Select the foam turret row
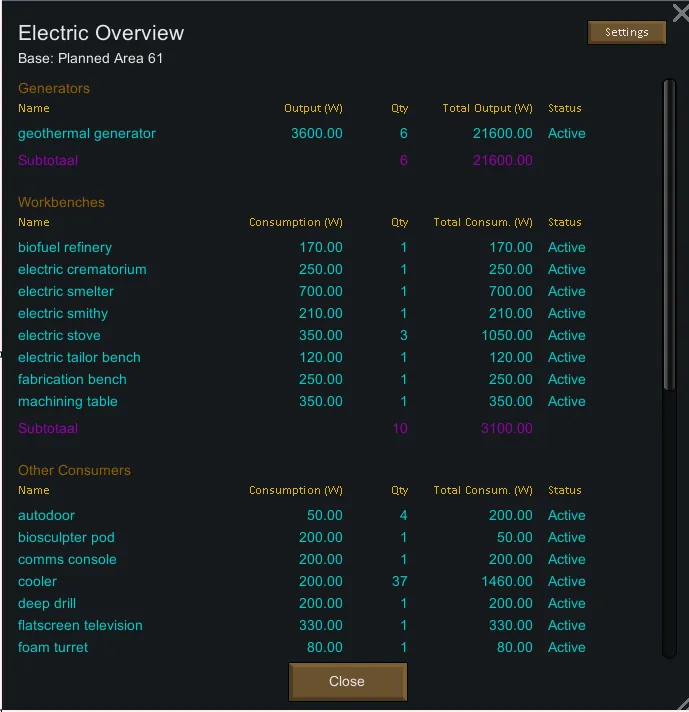 [x=53, y=648]
